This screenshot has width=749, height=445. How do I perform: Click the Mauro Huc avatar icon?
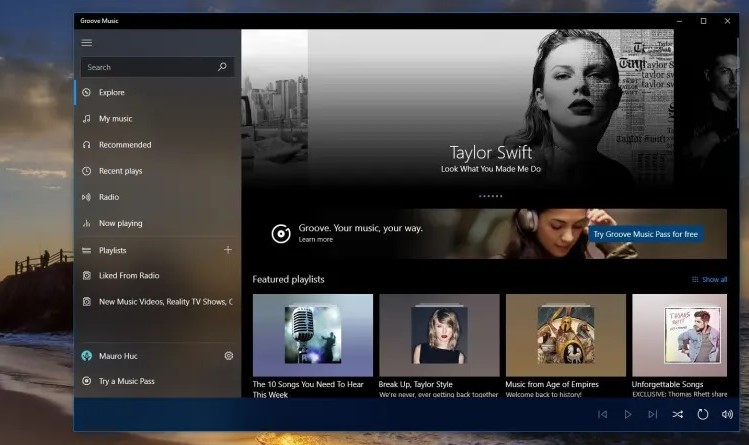86,356
